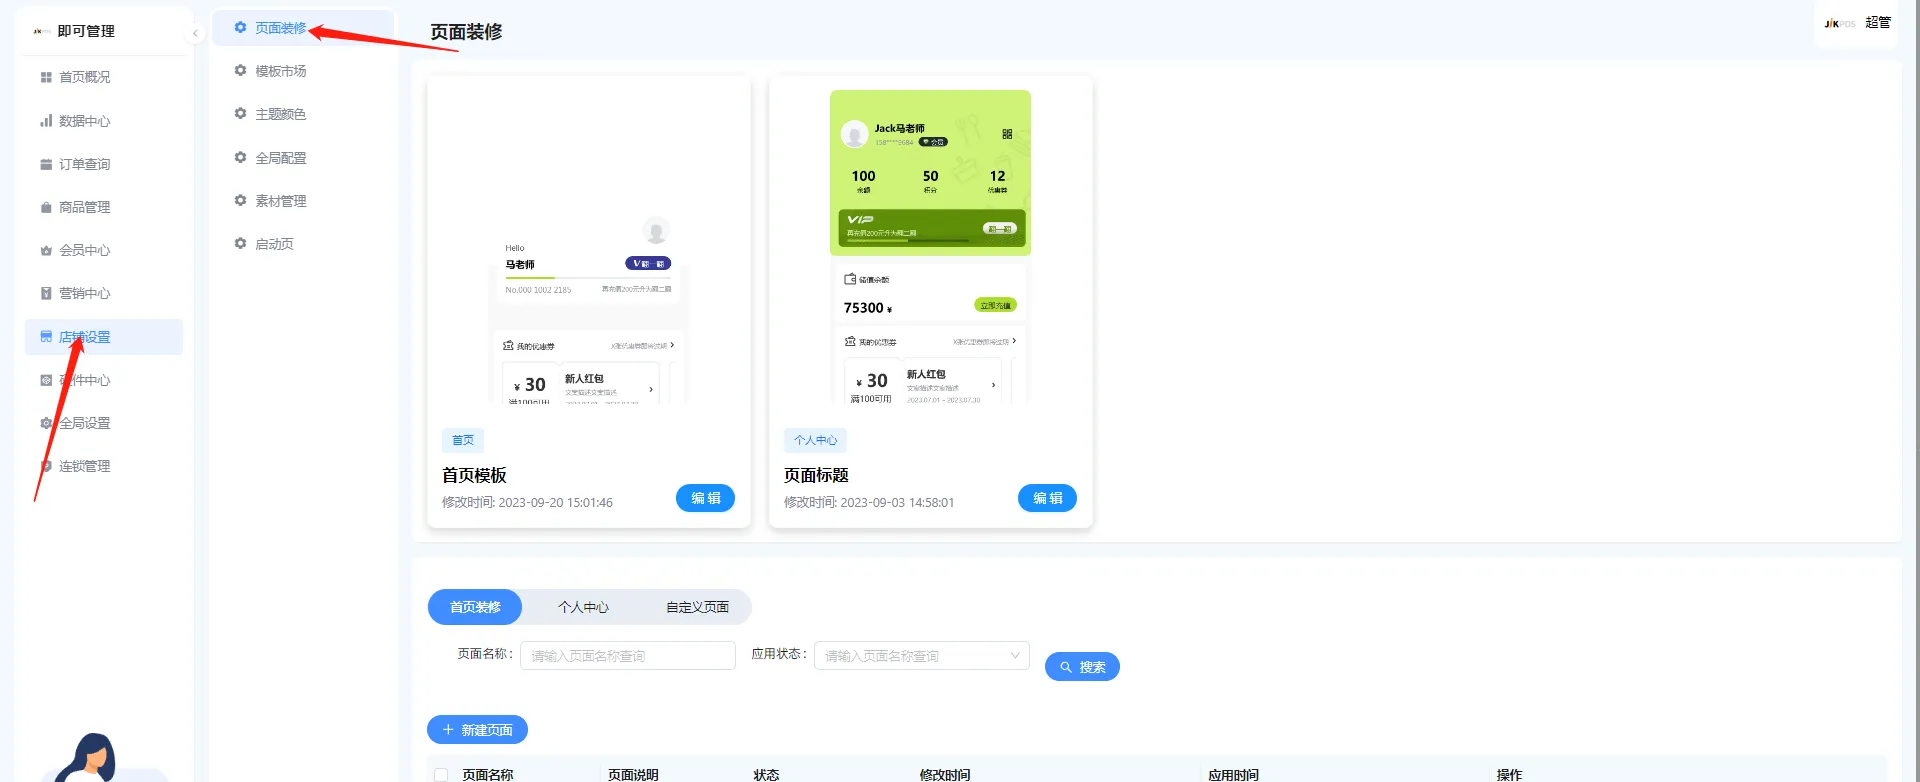The image size is (1920, 782).
Task: Switch to the 首页装修 tab
Action: pos(475,607)
